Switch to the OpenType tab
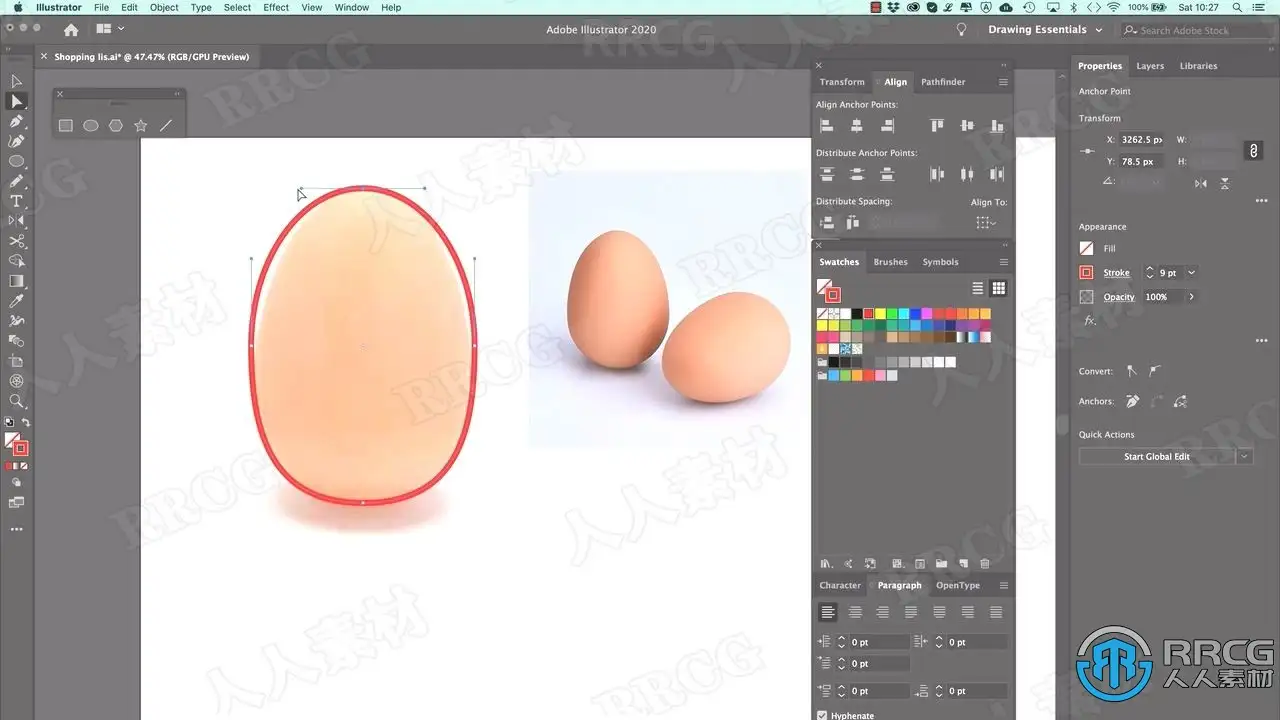The image size is (1280, 720). coord(958,585)
